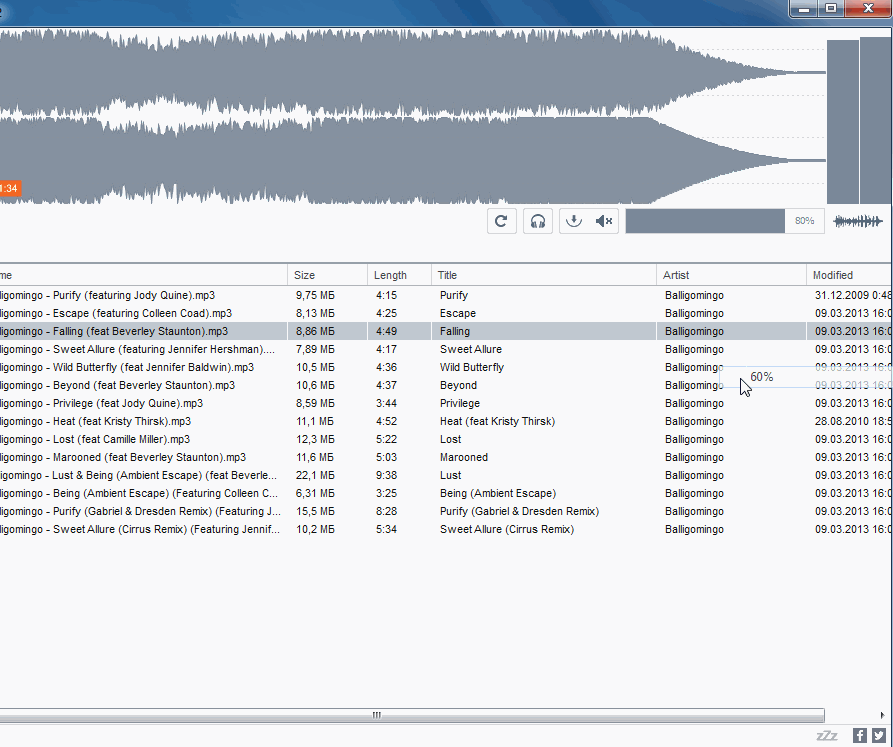Sort playlist by Length column header
This screenshot has width=893, height=747.
(398, 275)
